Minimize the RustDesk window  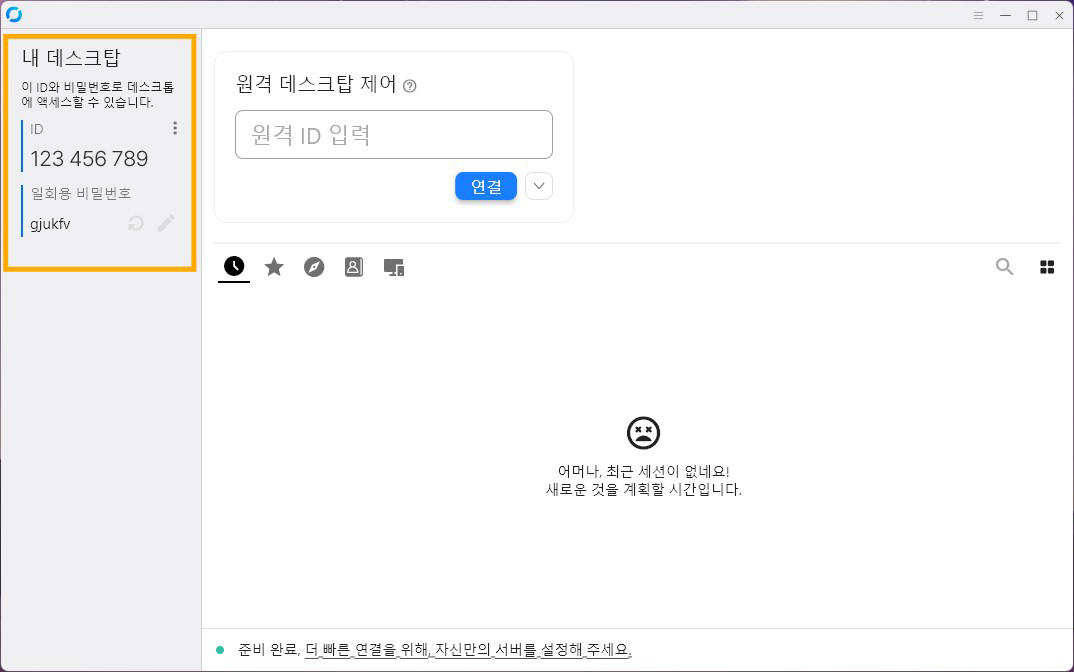[1005, 15]
